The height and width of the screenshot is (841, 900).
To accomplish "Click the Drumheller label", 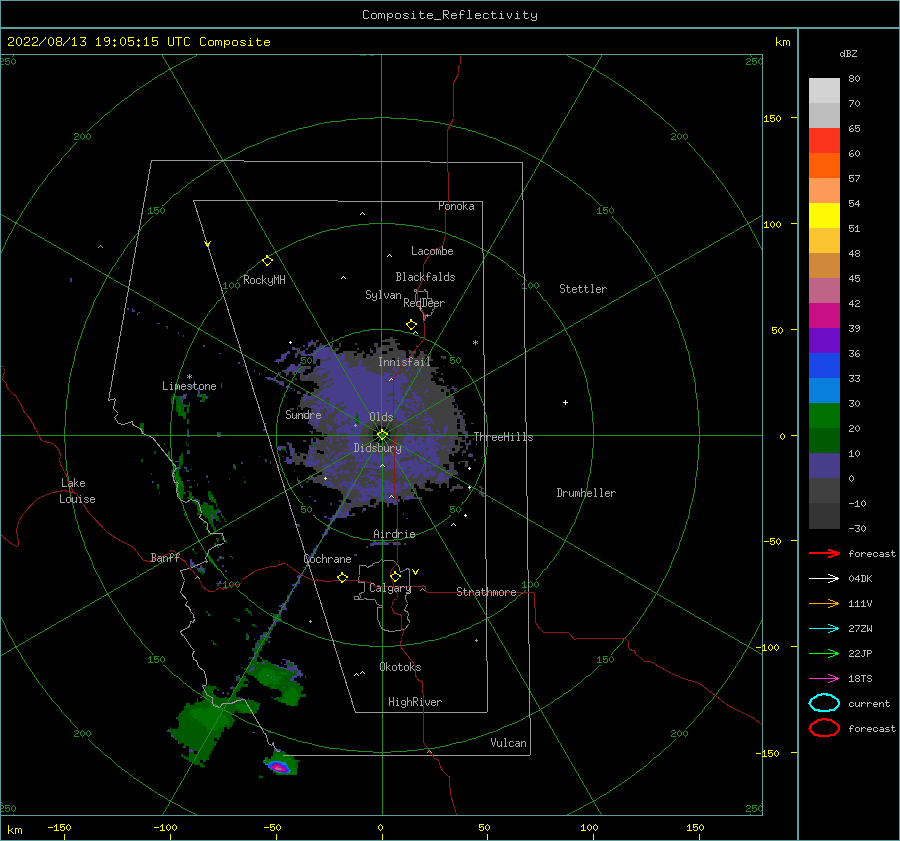I will click(x=586, y=493).
